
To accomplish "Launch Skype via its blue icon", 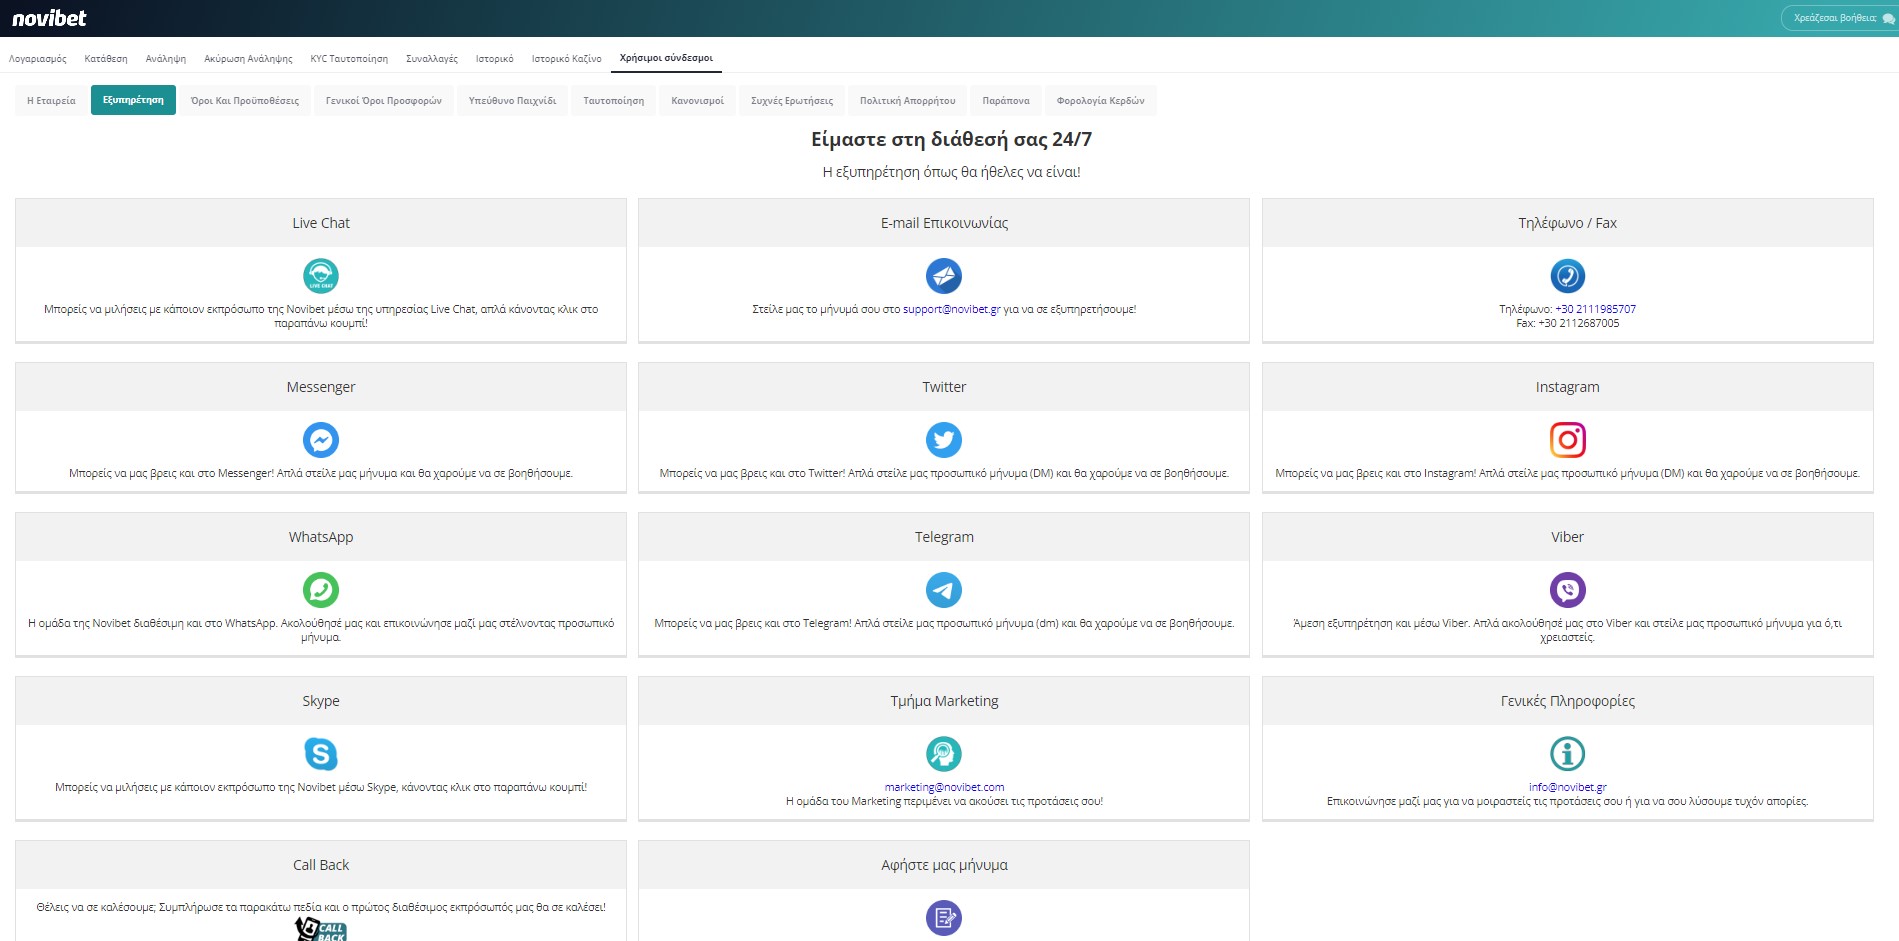I will [320, 754].
